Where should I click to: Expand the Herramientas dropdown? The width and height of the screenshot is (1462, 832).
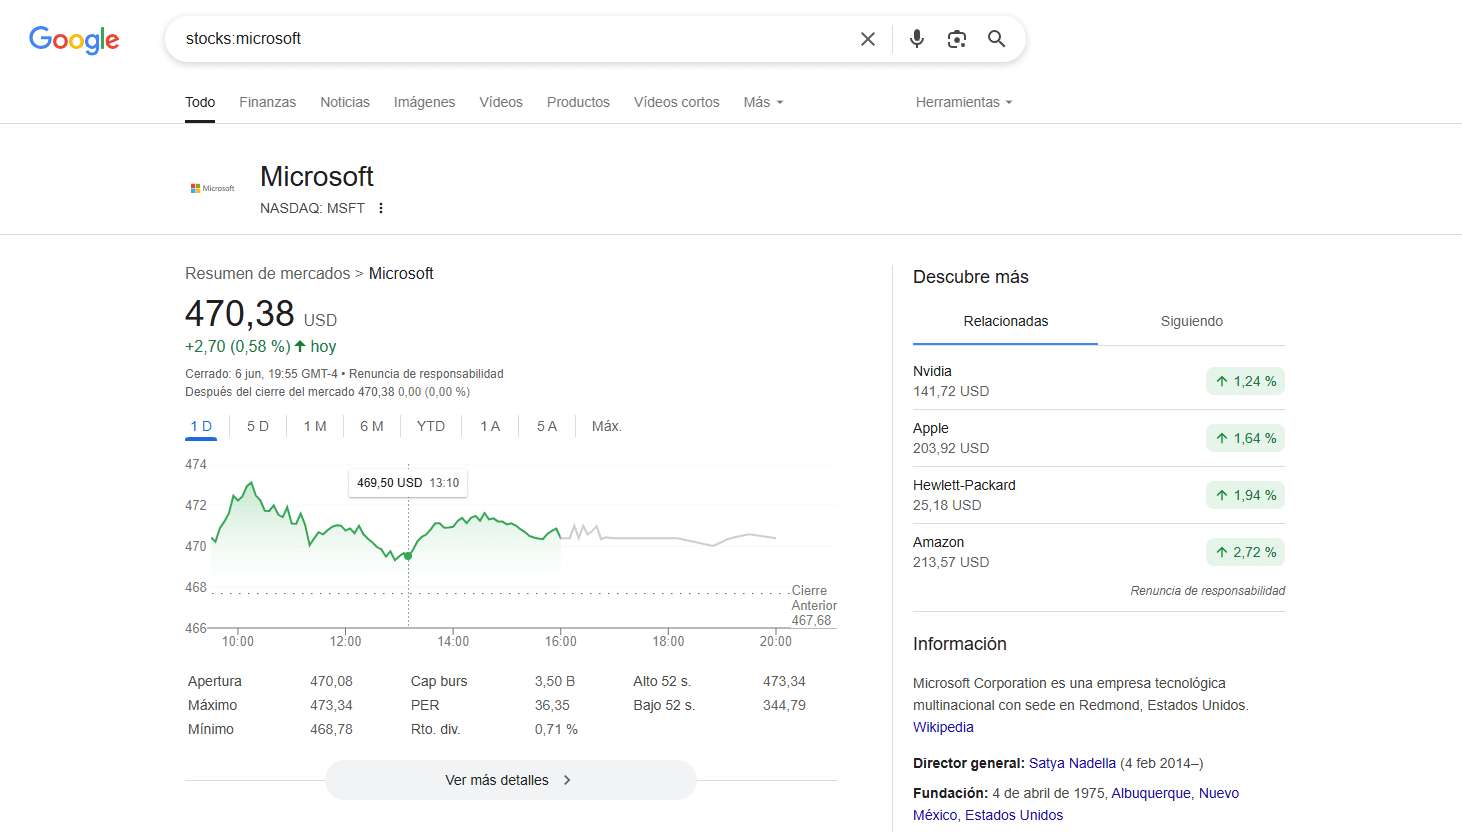tap(964, 102)
